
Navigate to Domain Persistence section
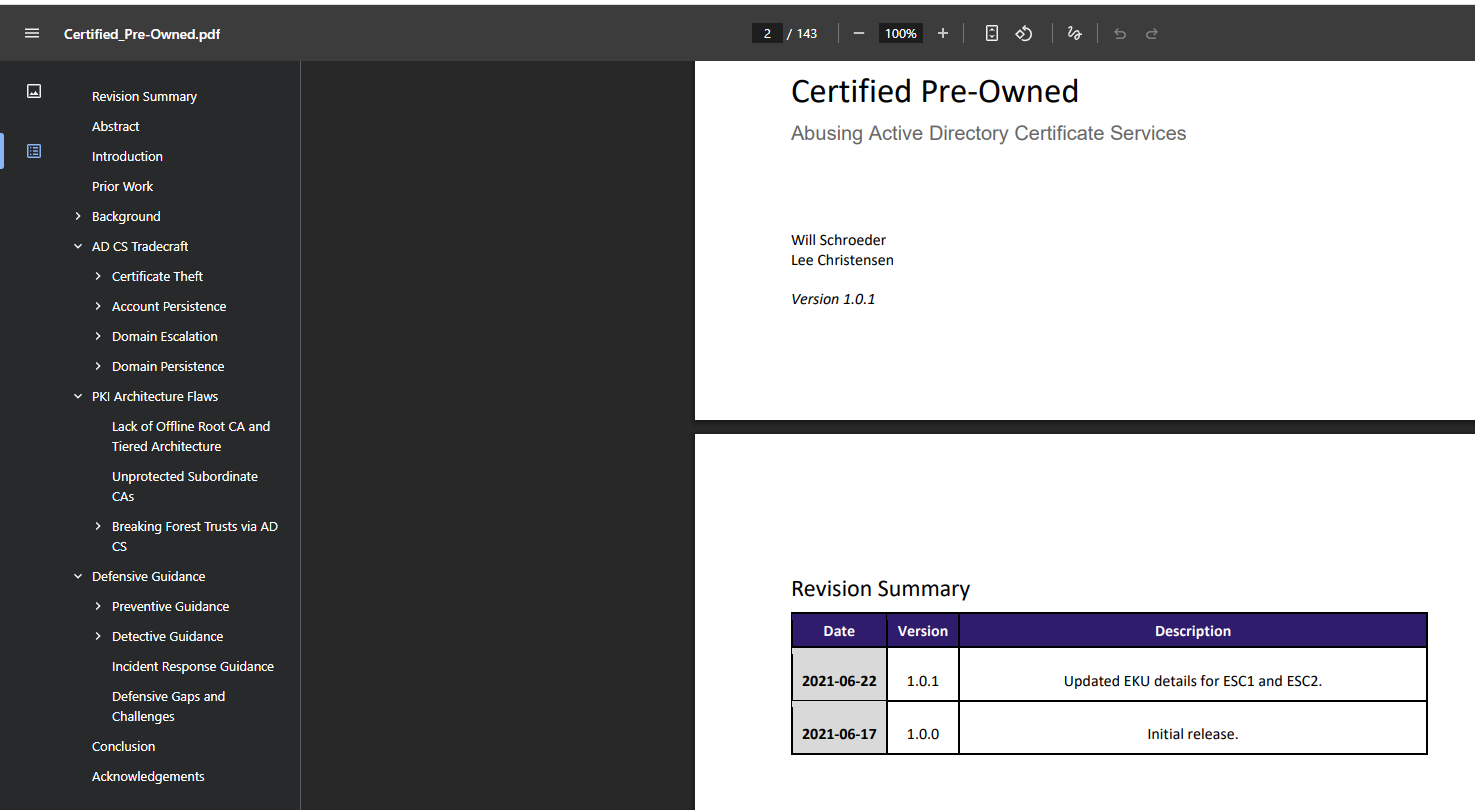(x=168, y=366)
